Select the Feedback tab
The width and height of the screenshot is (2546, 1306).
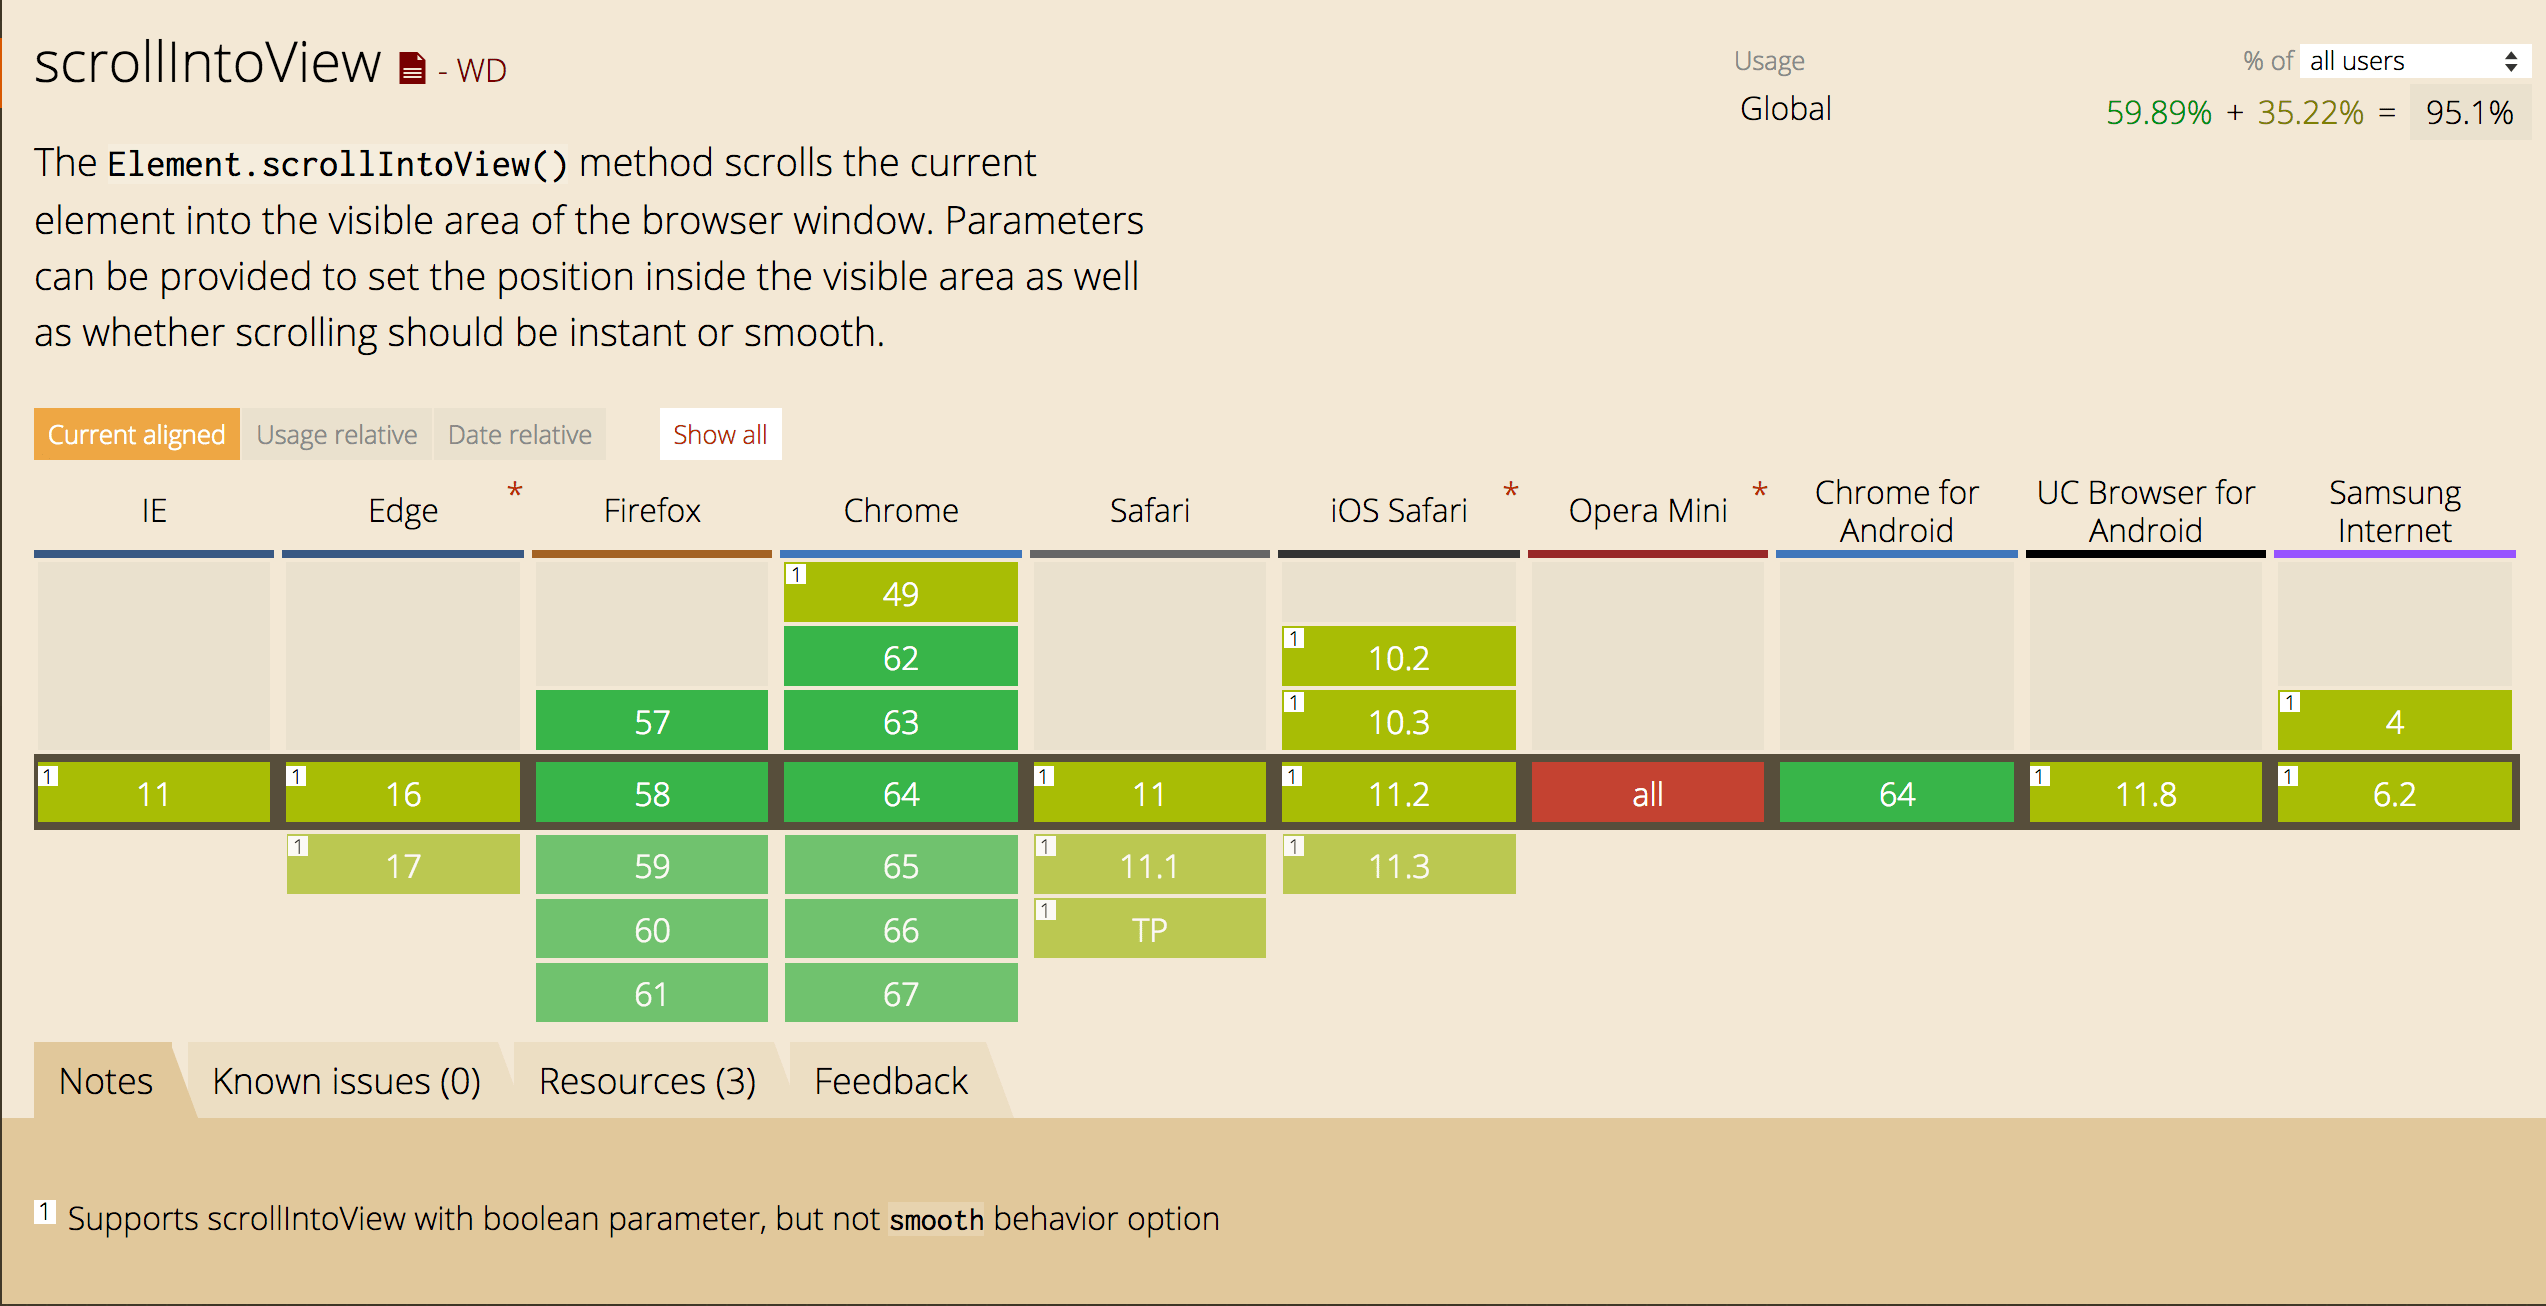click(x=890, y=1080)
